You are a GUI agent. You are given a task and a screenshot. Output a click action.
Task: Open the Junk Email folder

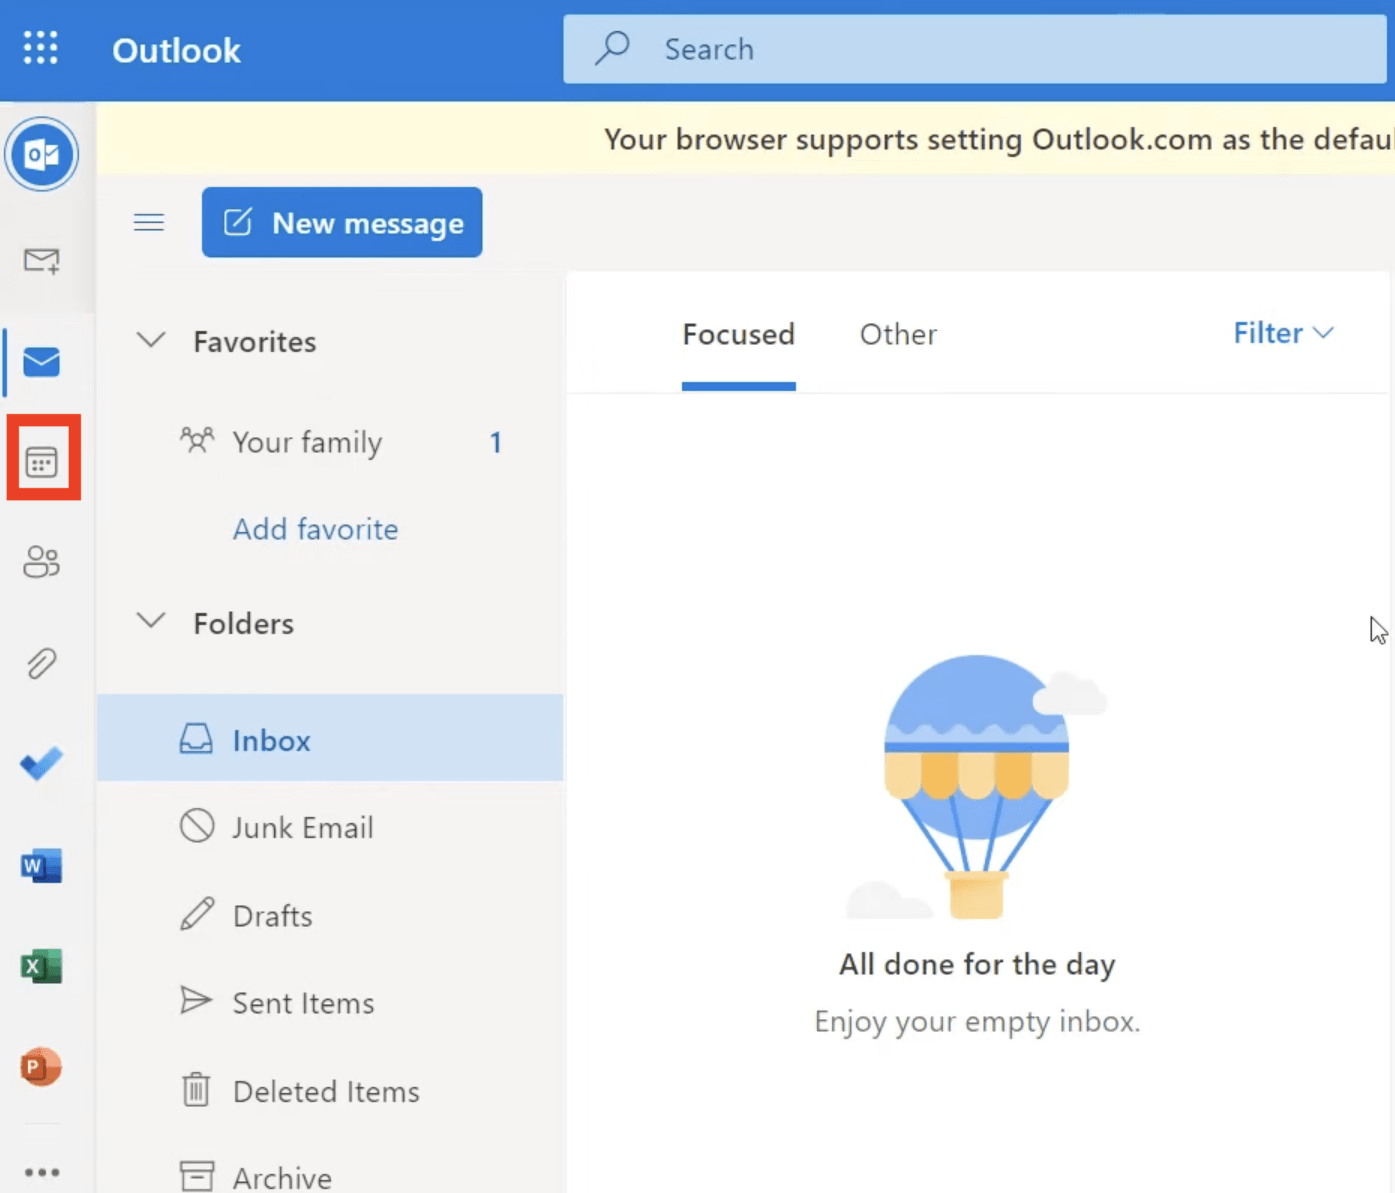[x=330, y=827]
